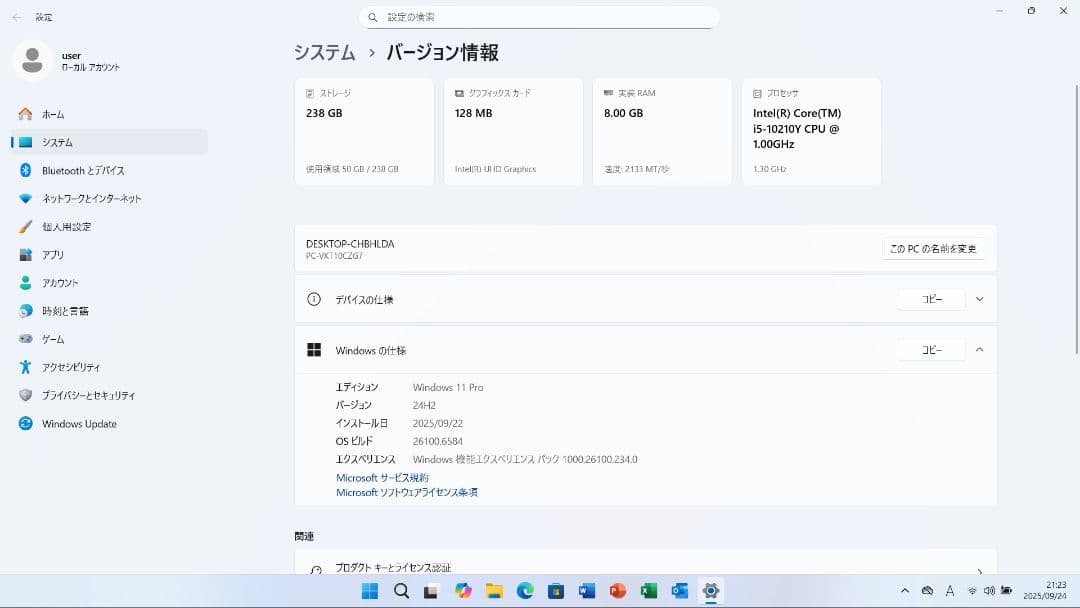Open the volume control in system tray

[x=990, y=591]
